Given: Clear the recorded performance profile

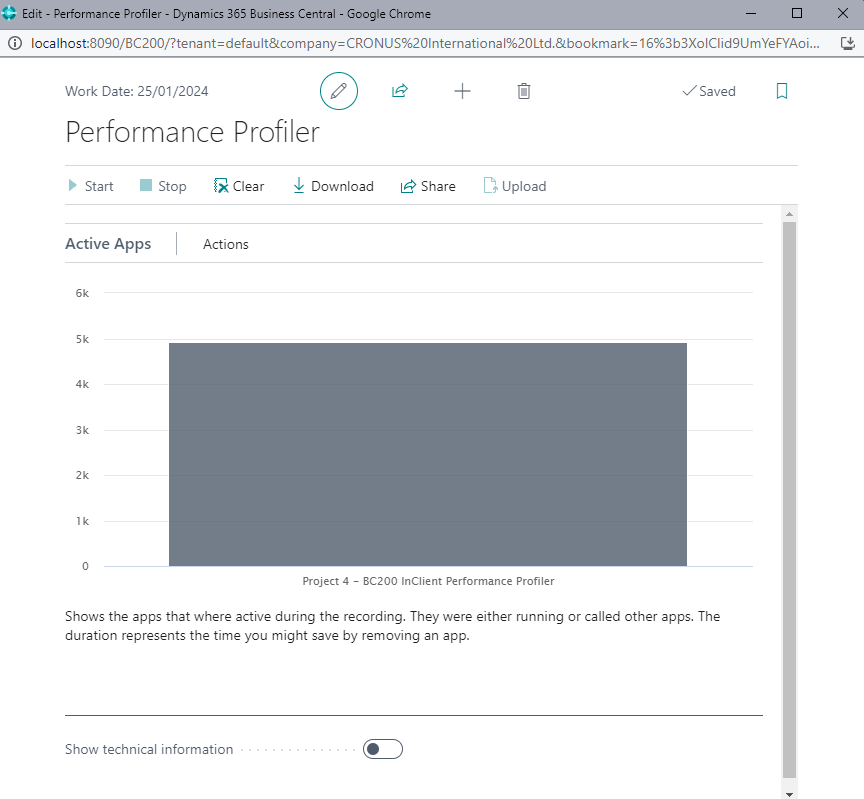Looking at the screenshot, I should pyautogui.click(x=238, y=186).
